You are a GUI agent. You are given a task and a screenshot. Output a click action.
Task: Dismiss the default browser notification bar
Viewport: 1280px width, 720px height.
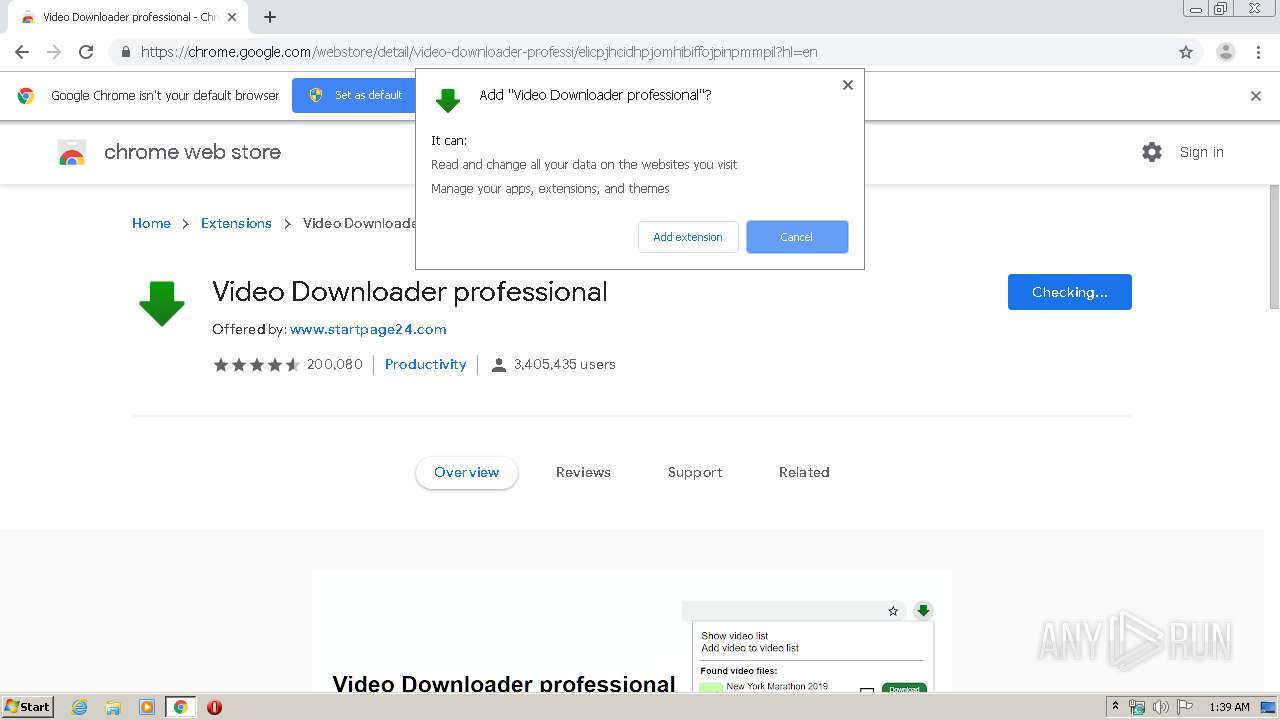tap(1256, 96)
